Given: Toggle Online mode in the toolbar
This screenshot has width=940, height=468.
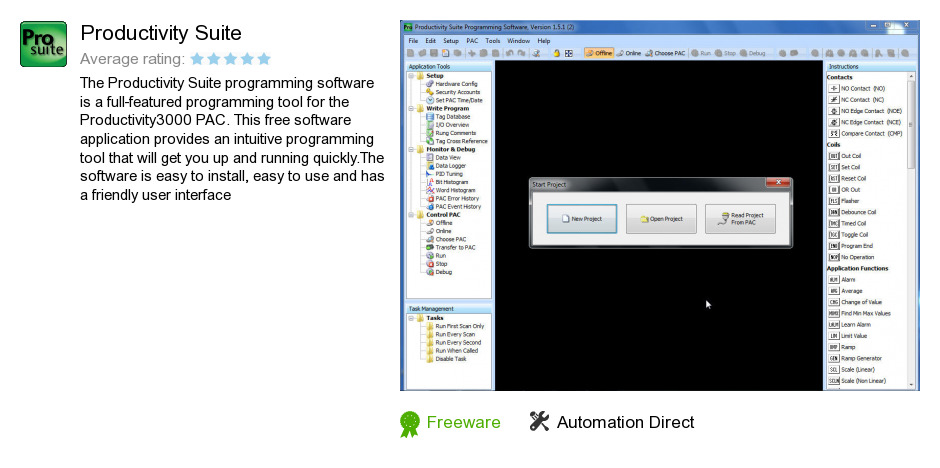Looking at the screenshot, I should pos(629,53).
